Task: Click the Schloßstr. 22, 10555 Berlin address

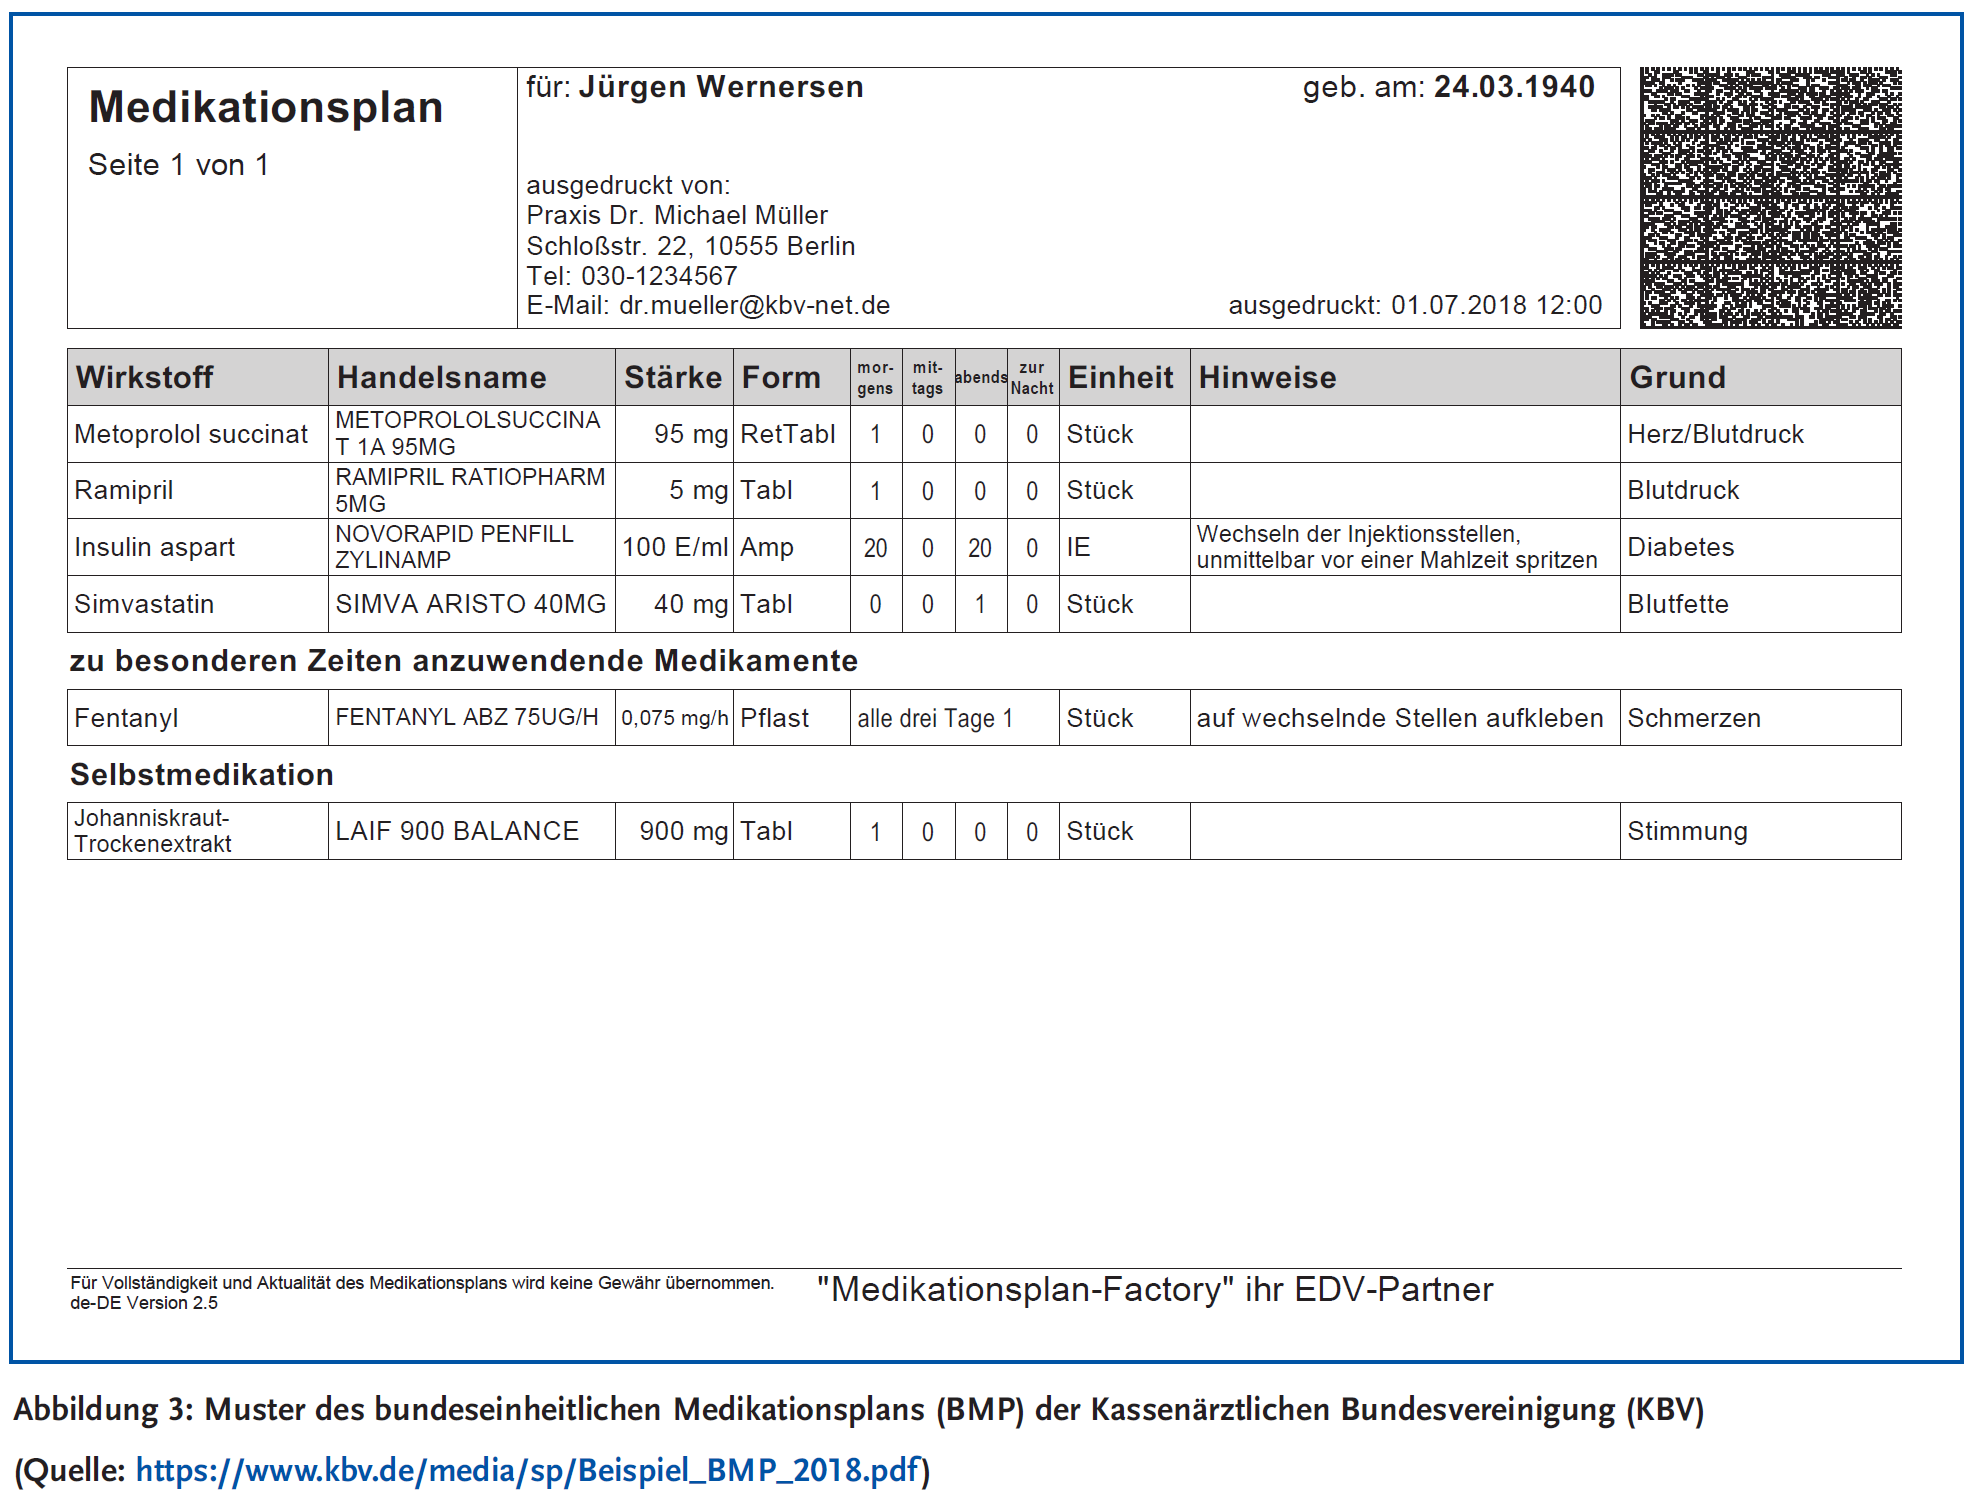Action: 691,246
